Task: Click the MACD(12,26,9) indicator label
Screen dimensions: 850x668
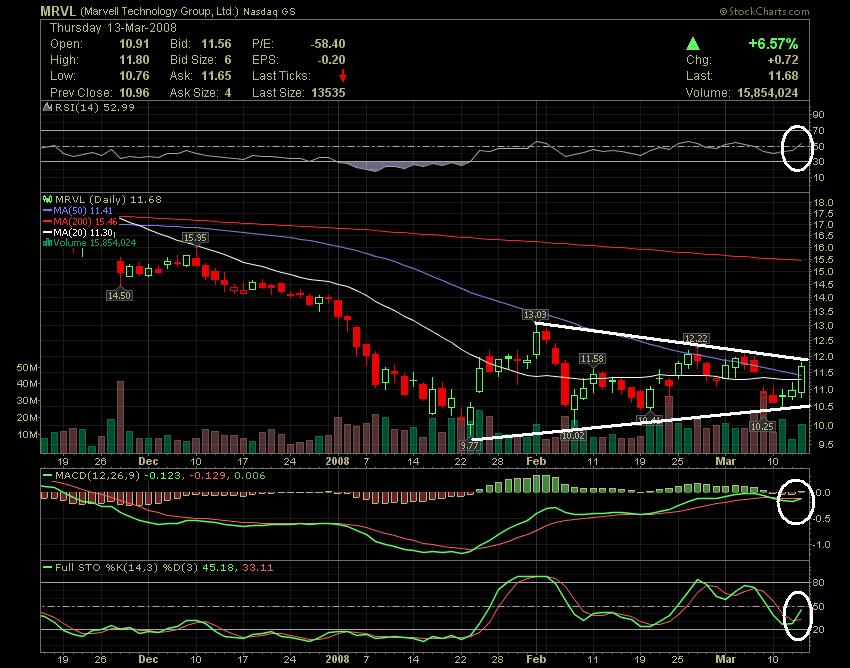Action: (97, 476)
